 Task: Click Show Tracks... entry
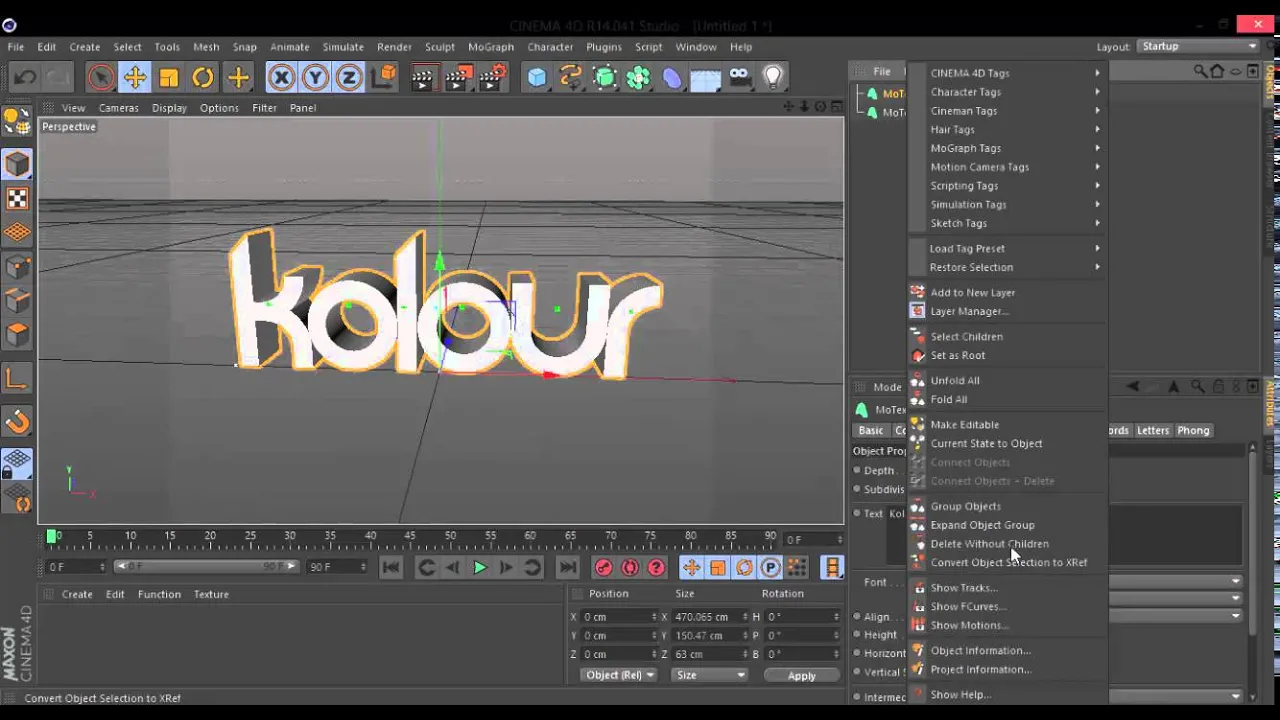pyautogui.click(x=1007, y=588)
